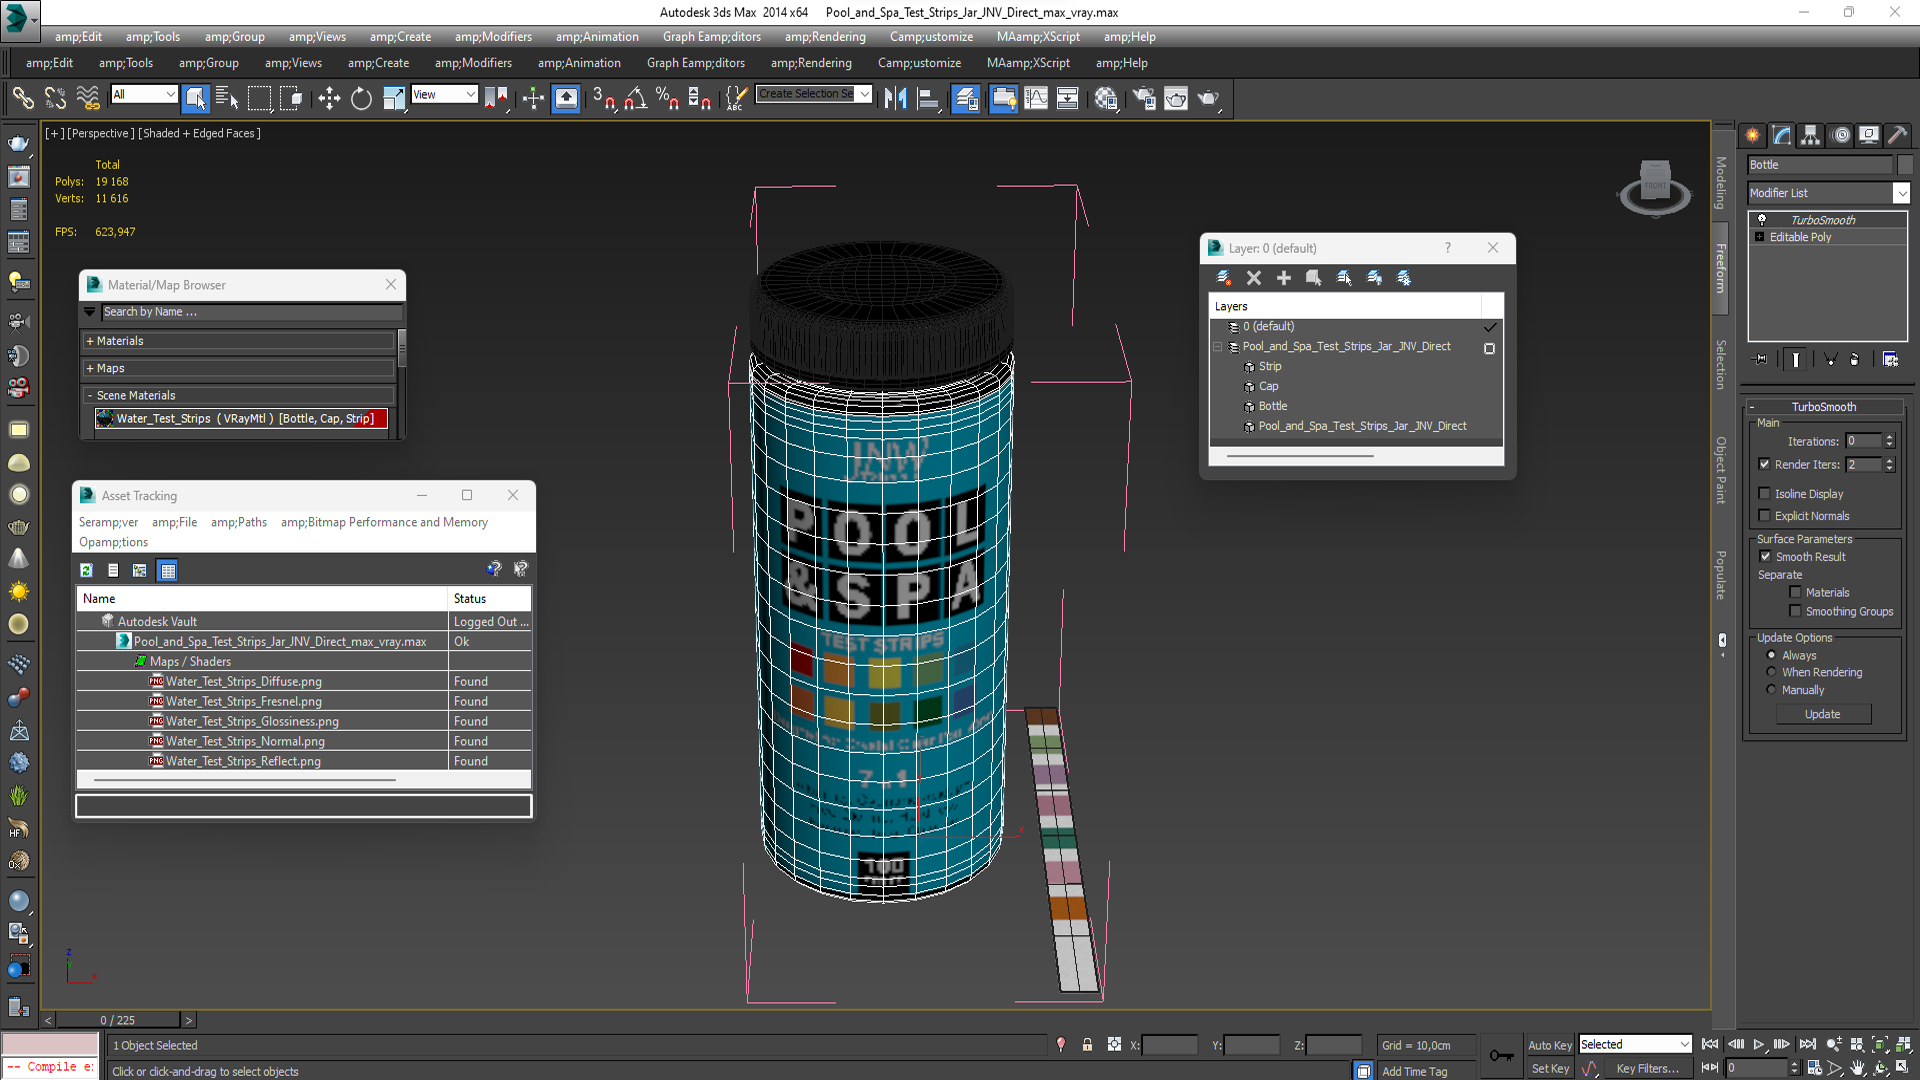Choose the Select and Rotate tool
Image resolution: width=1920 pixels, height=1080 pixels.
(361, 98)
